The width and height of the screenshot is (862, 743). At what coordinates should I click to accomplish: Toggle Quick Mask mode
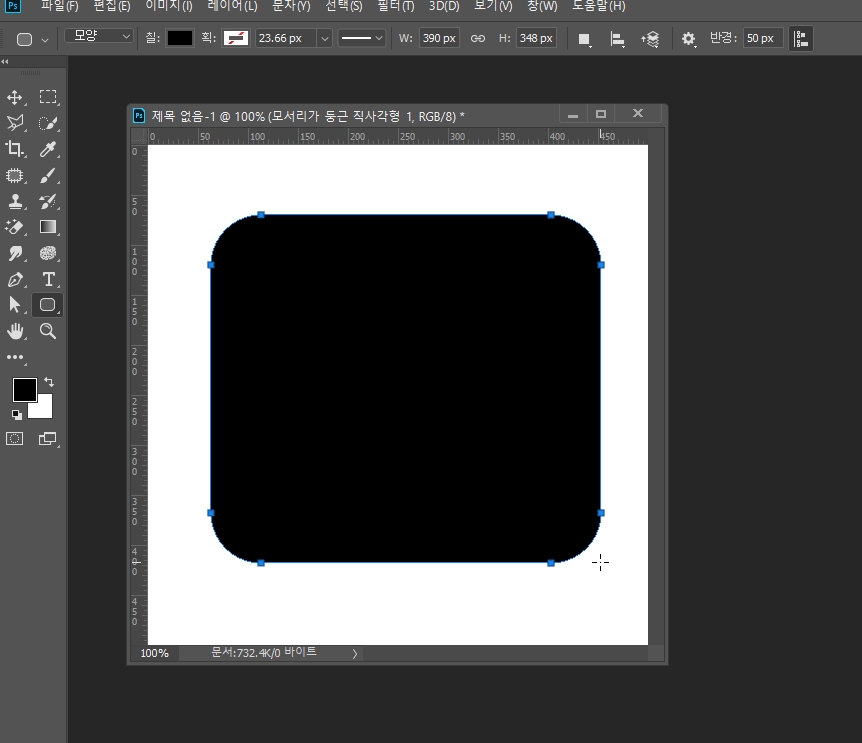[x=15, y=439]
